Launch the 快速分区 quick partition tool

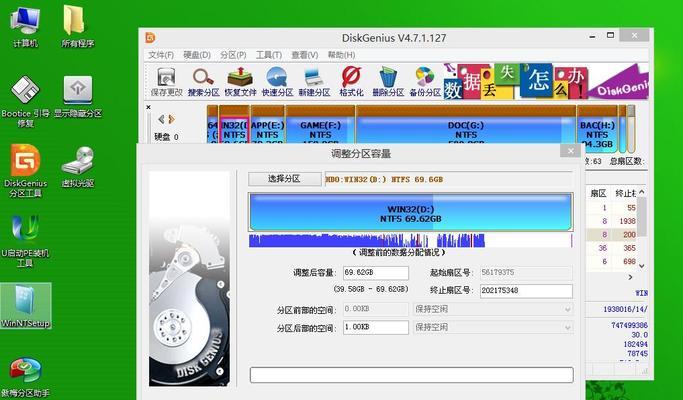coord(277,82)
